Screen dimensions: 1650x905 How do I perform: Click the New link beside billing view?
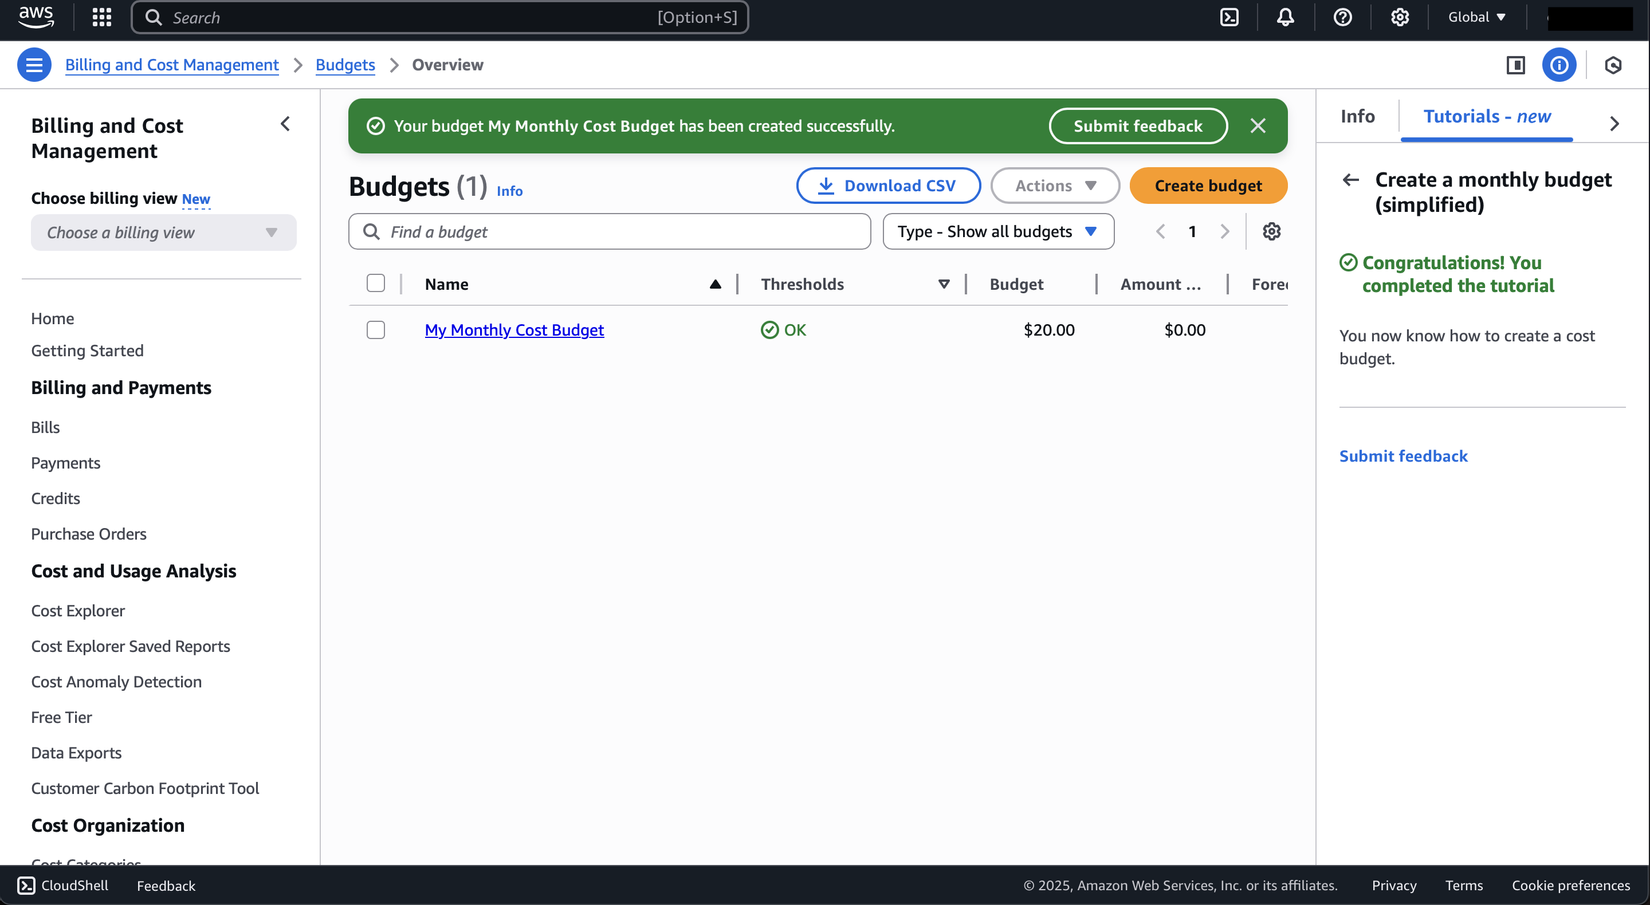click(196, 199)
